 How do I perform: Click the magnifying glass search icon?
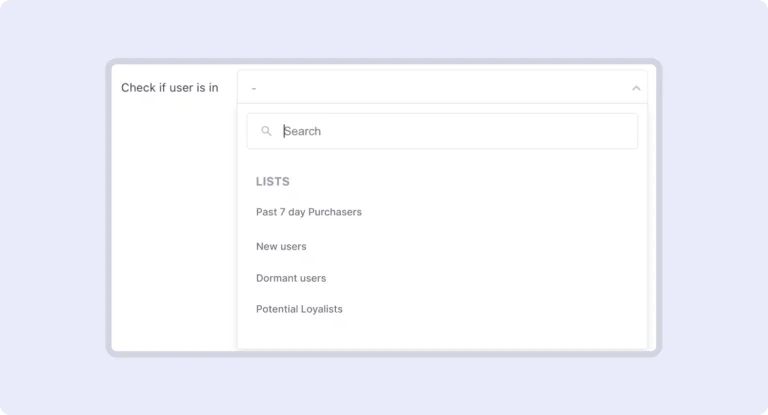click(x=266, y=131)
